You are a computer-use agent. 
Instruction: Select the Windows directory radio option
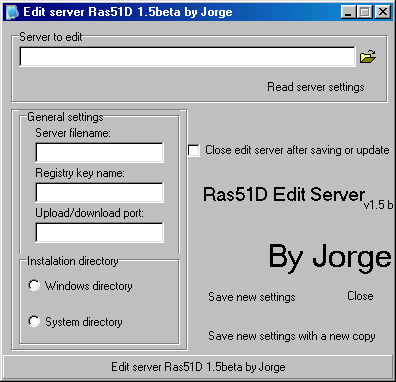34,286
